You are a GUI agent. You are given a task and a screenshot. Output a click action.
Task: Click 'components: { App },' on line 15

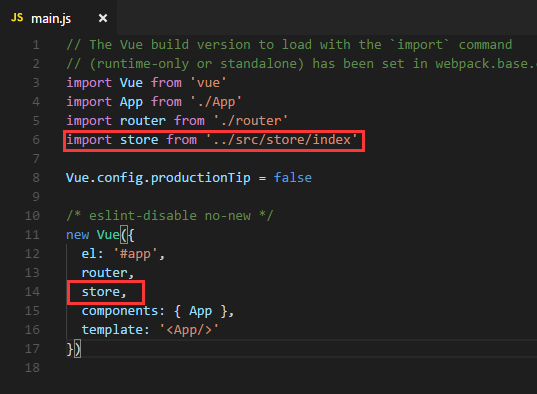(158, 311)
